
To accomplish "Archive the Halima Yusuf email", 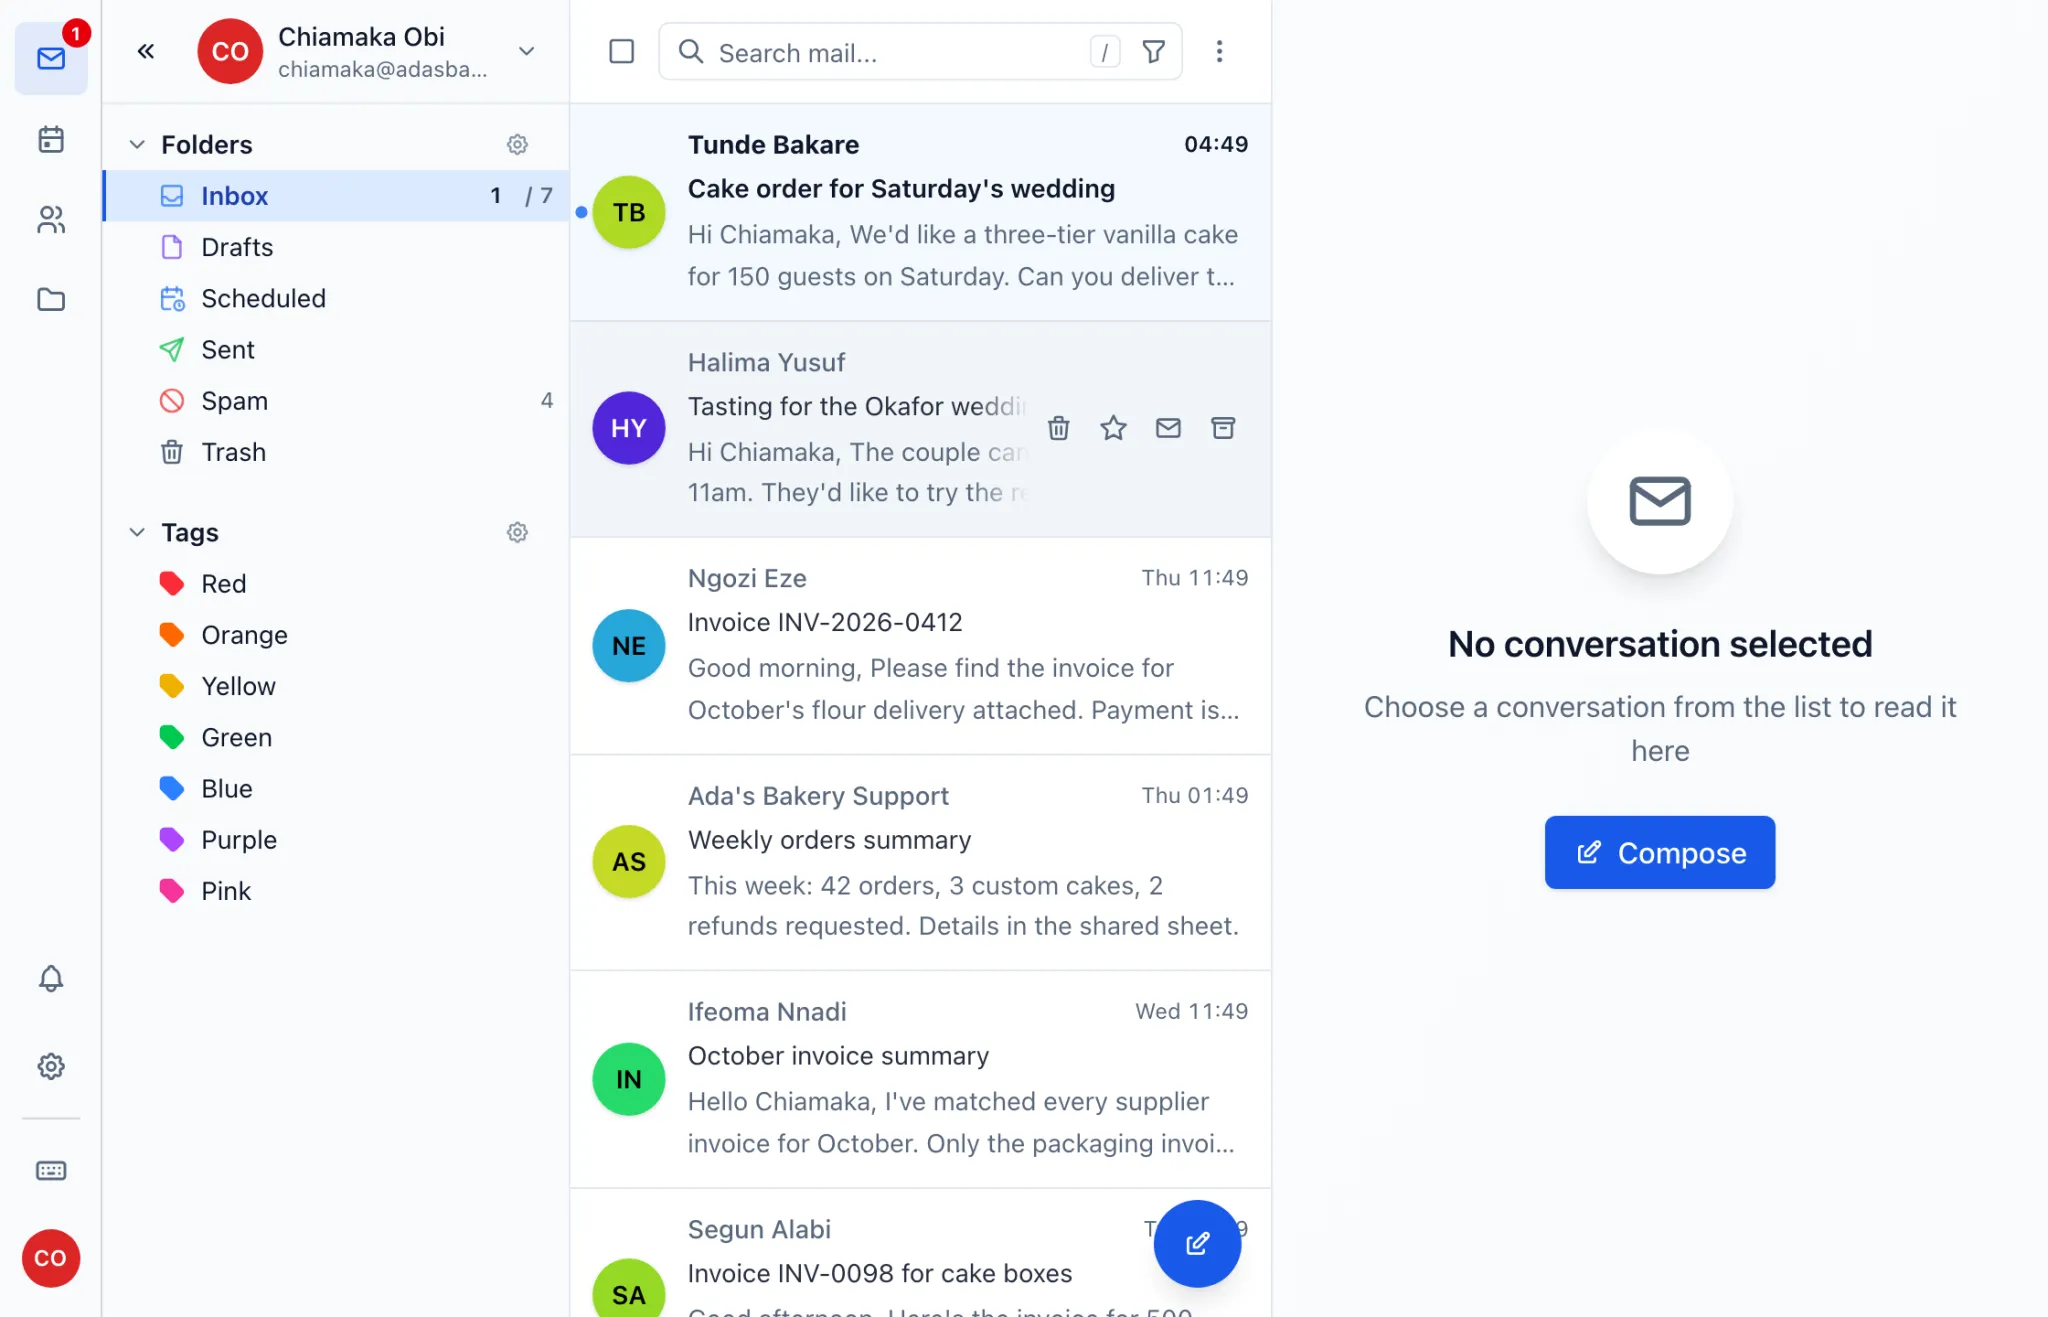I will click(x=1223, y=428).
